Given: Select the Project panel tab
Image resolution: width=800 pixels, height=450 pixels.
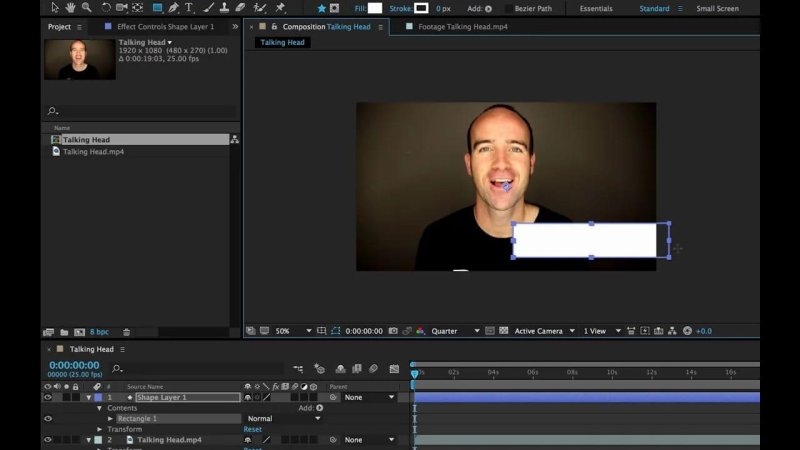Looking at the screenshot, I should [x=59, y=27].
